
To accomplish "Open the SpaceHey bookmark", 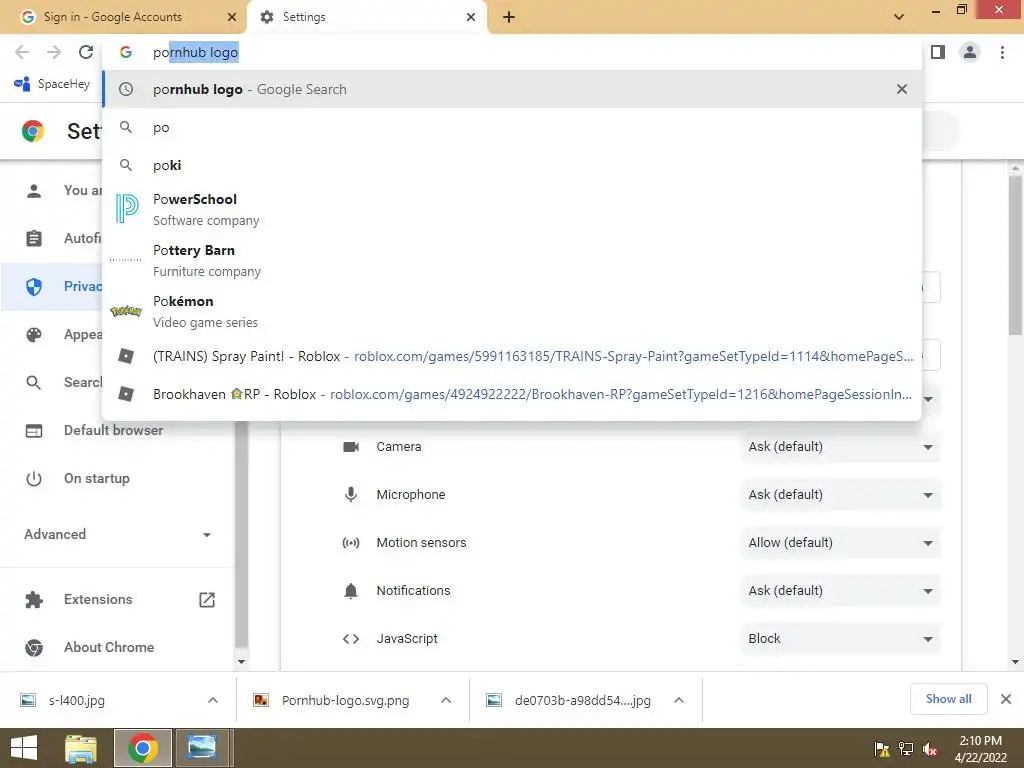I will [x=52, y=84].
